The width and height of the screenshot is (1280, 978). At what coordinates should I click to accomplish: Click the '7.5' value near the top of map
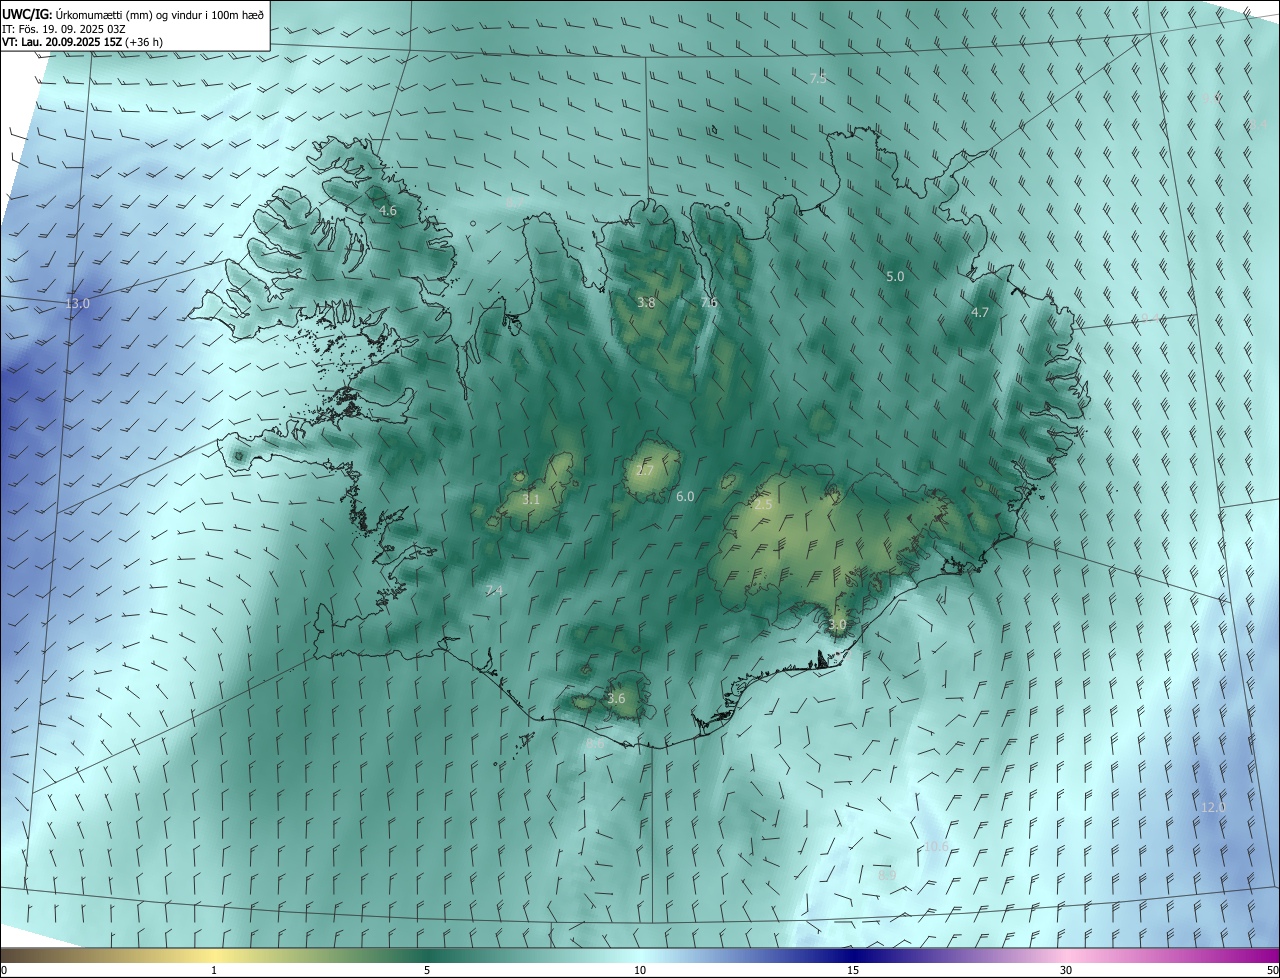pos(818,79)
